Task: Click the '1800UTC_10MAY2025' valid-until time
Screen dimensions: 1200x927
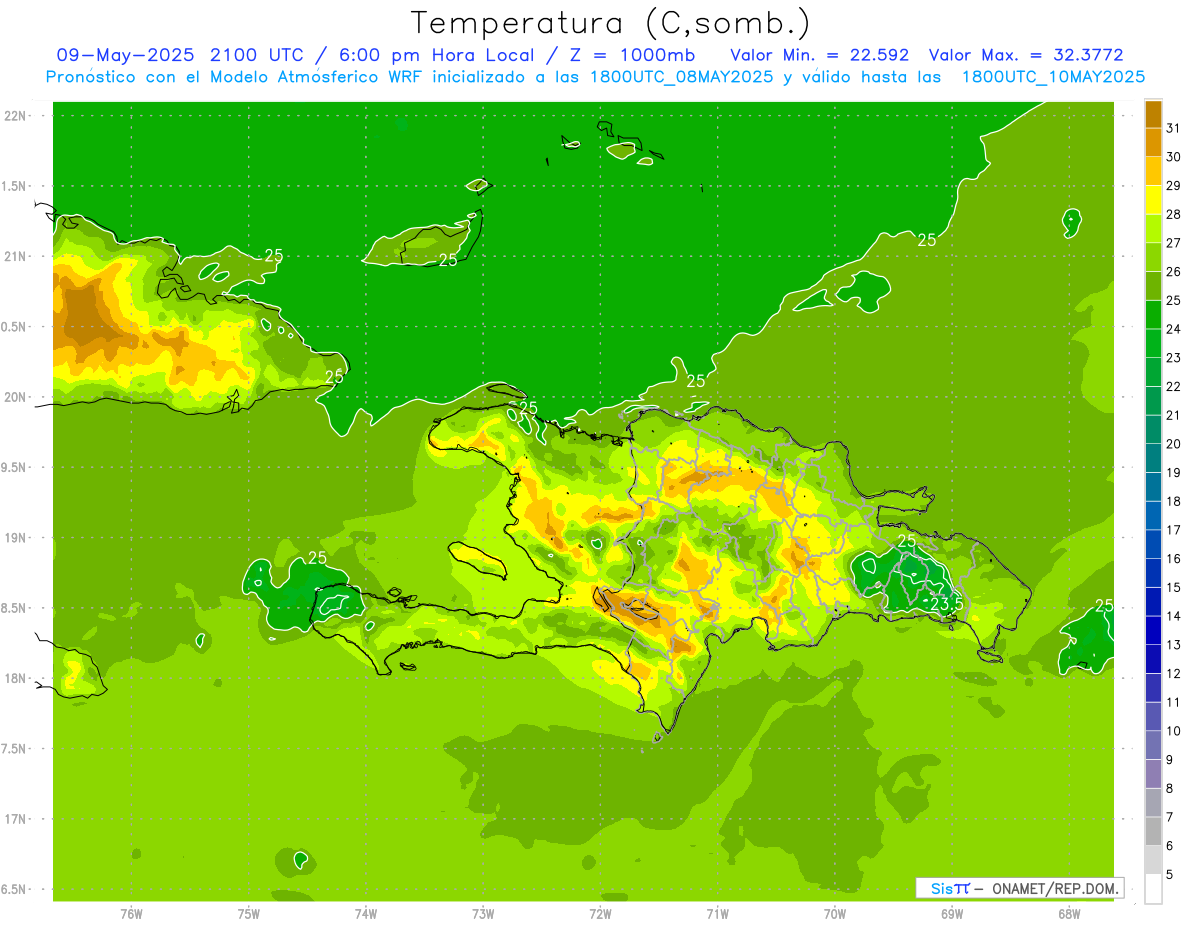Action: click(x=1053, y=77)
